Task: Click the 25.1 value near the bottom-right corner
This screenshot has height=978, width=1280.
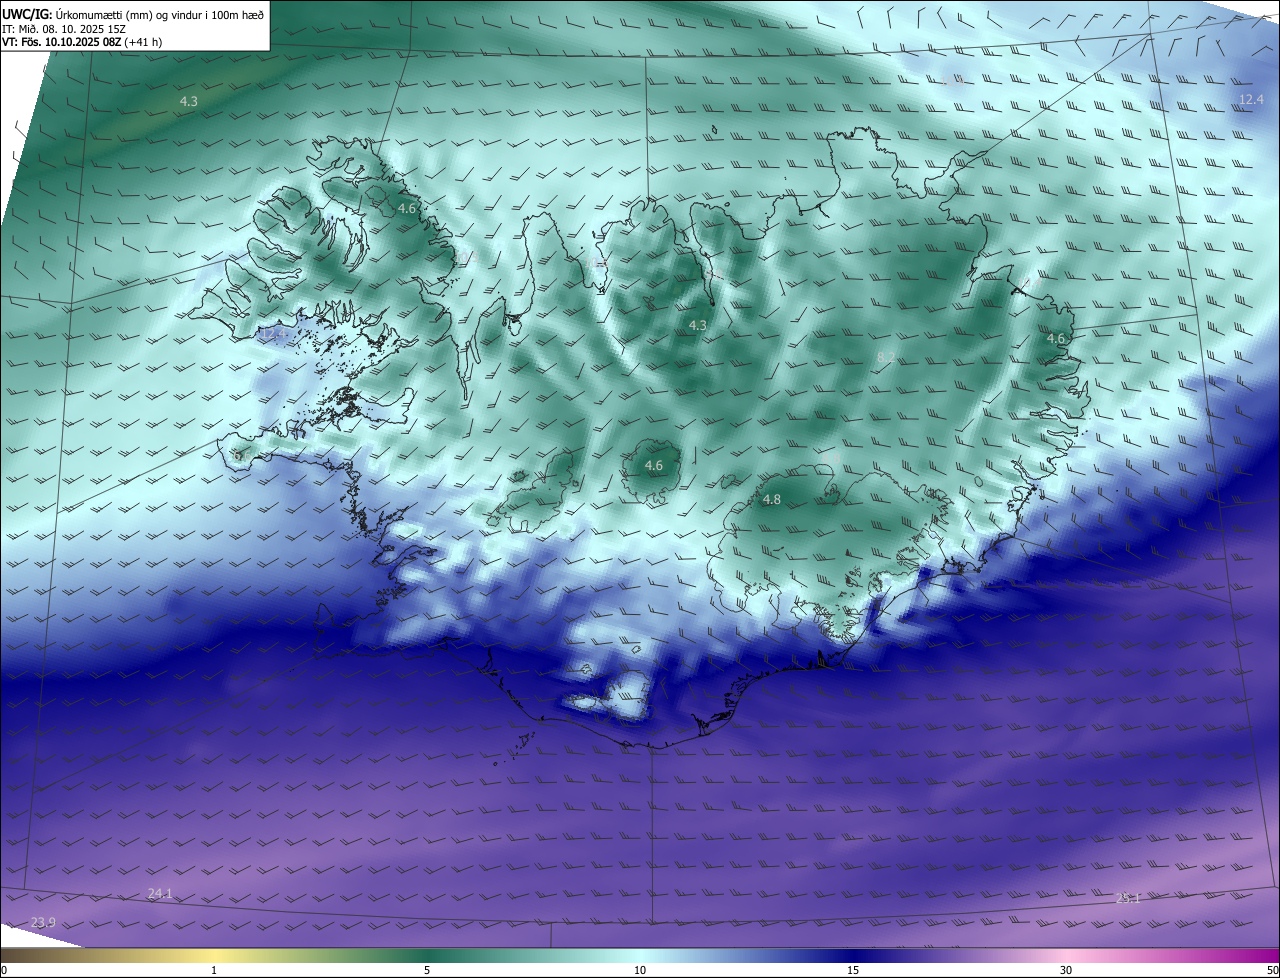Action: point(1128,899)
